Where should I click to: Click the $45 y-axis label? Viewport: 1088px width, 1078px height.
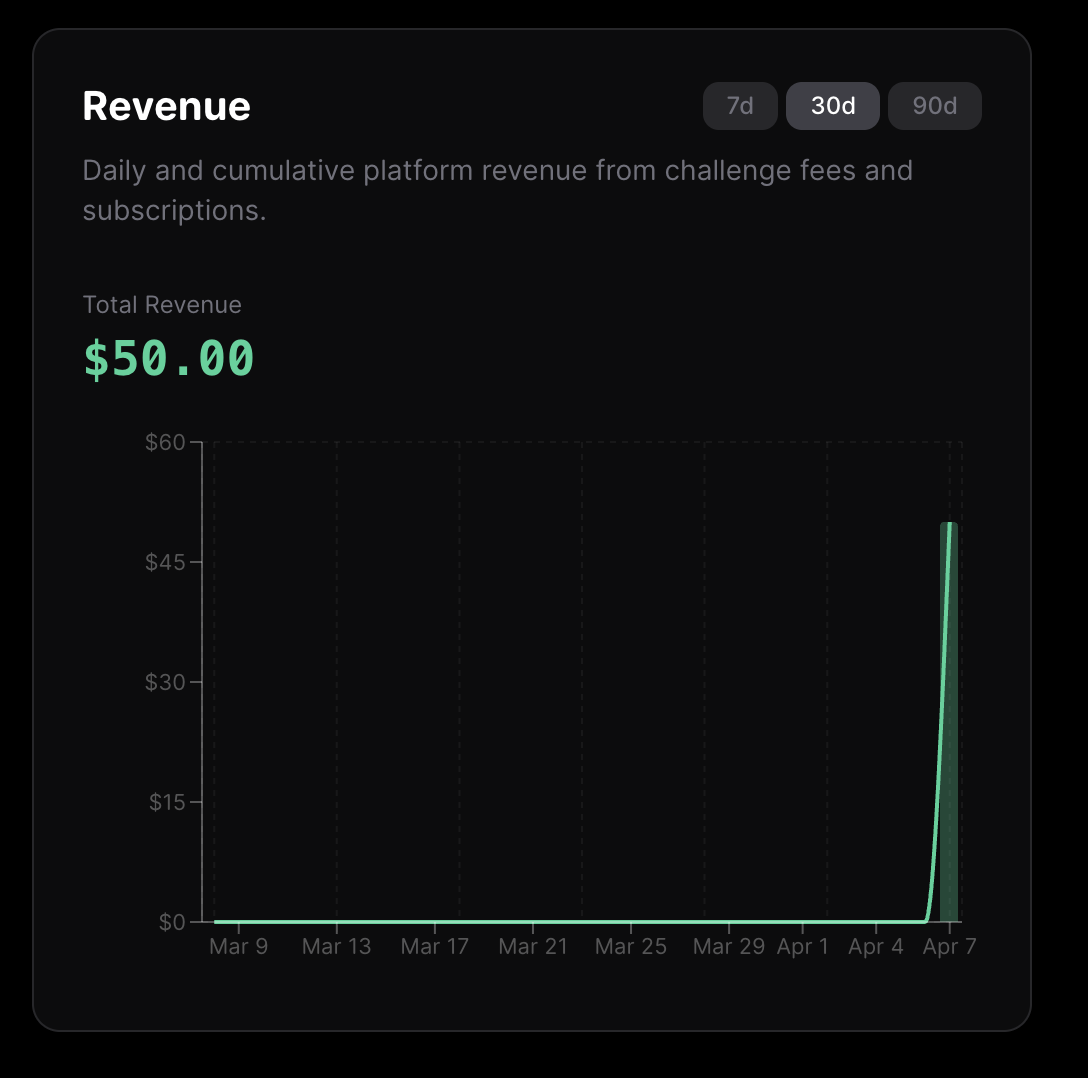pos(166,561)
